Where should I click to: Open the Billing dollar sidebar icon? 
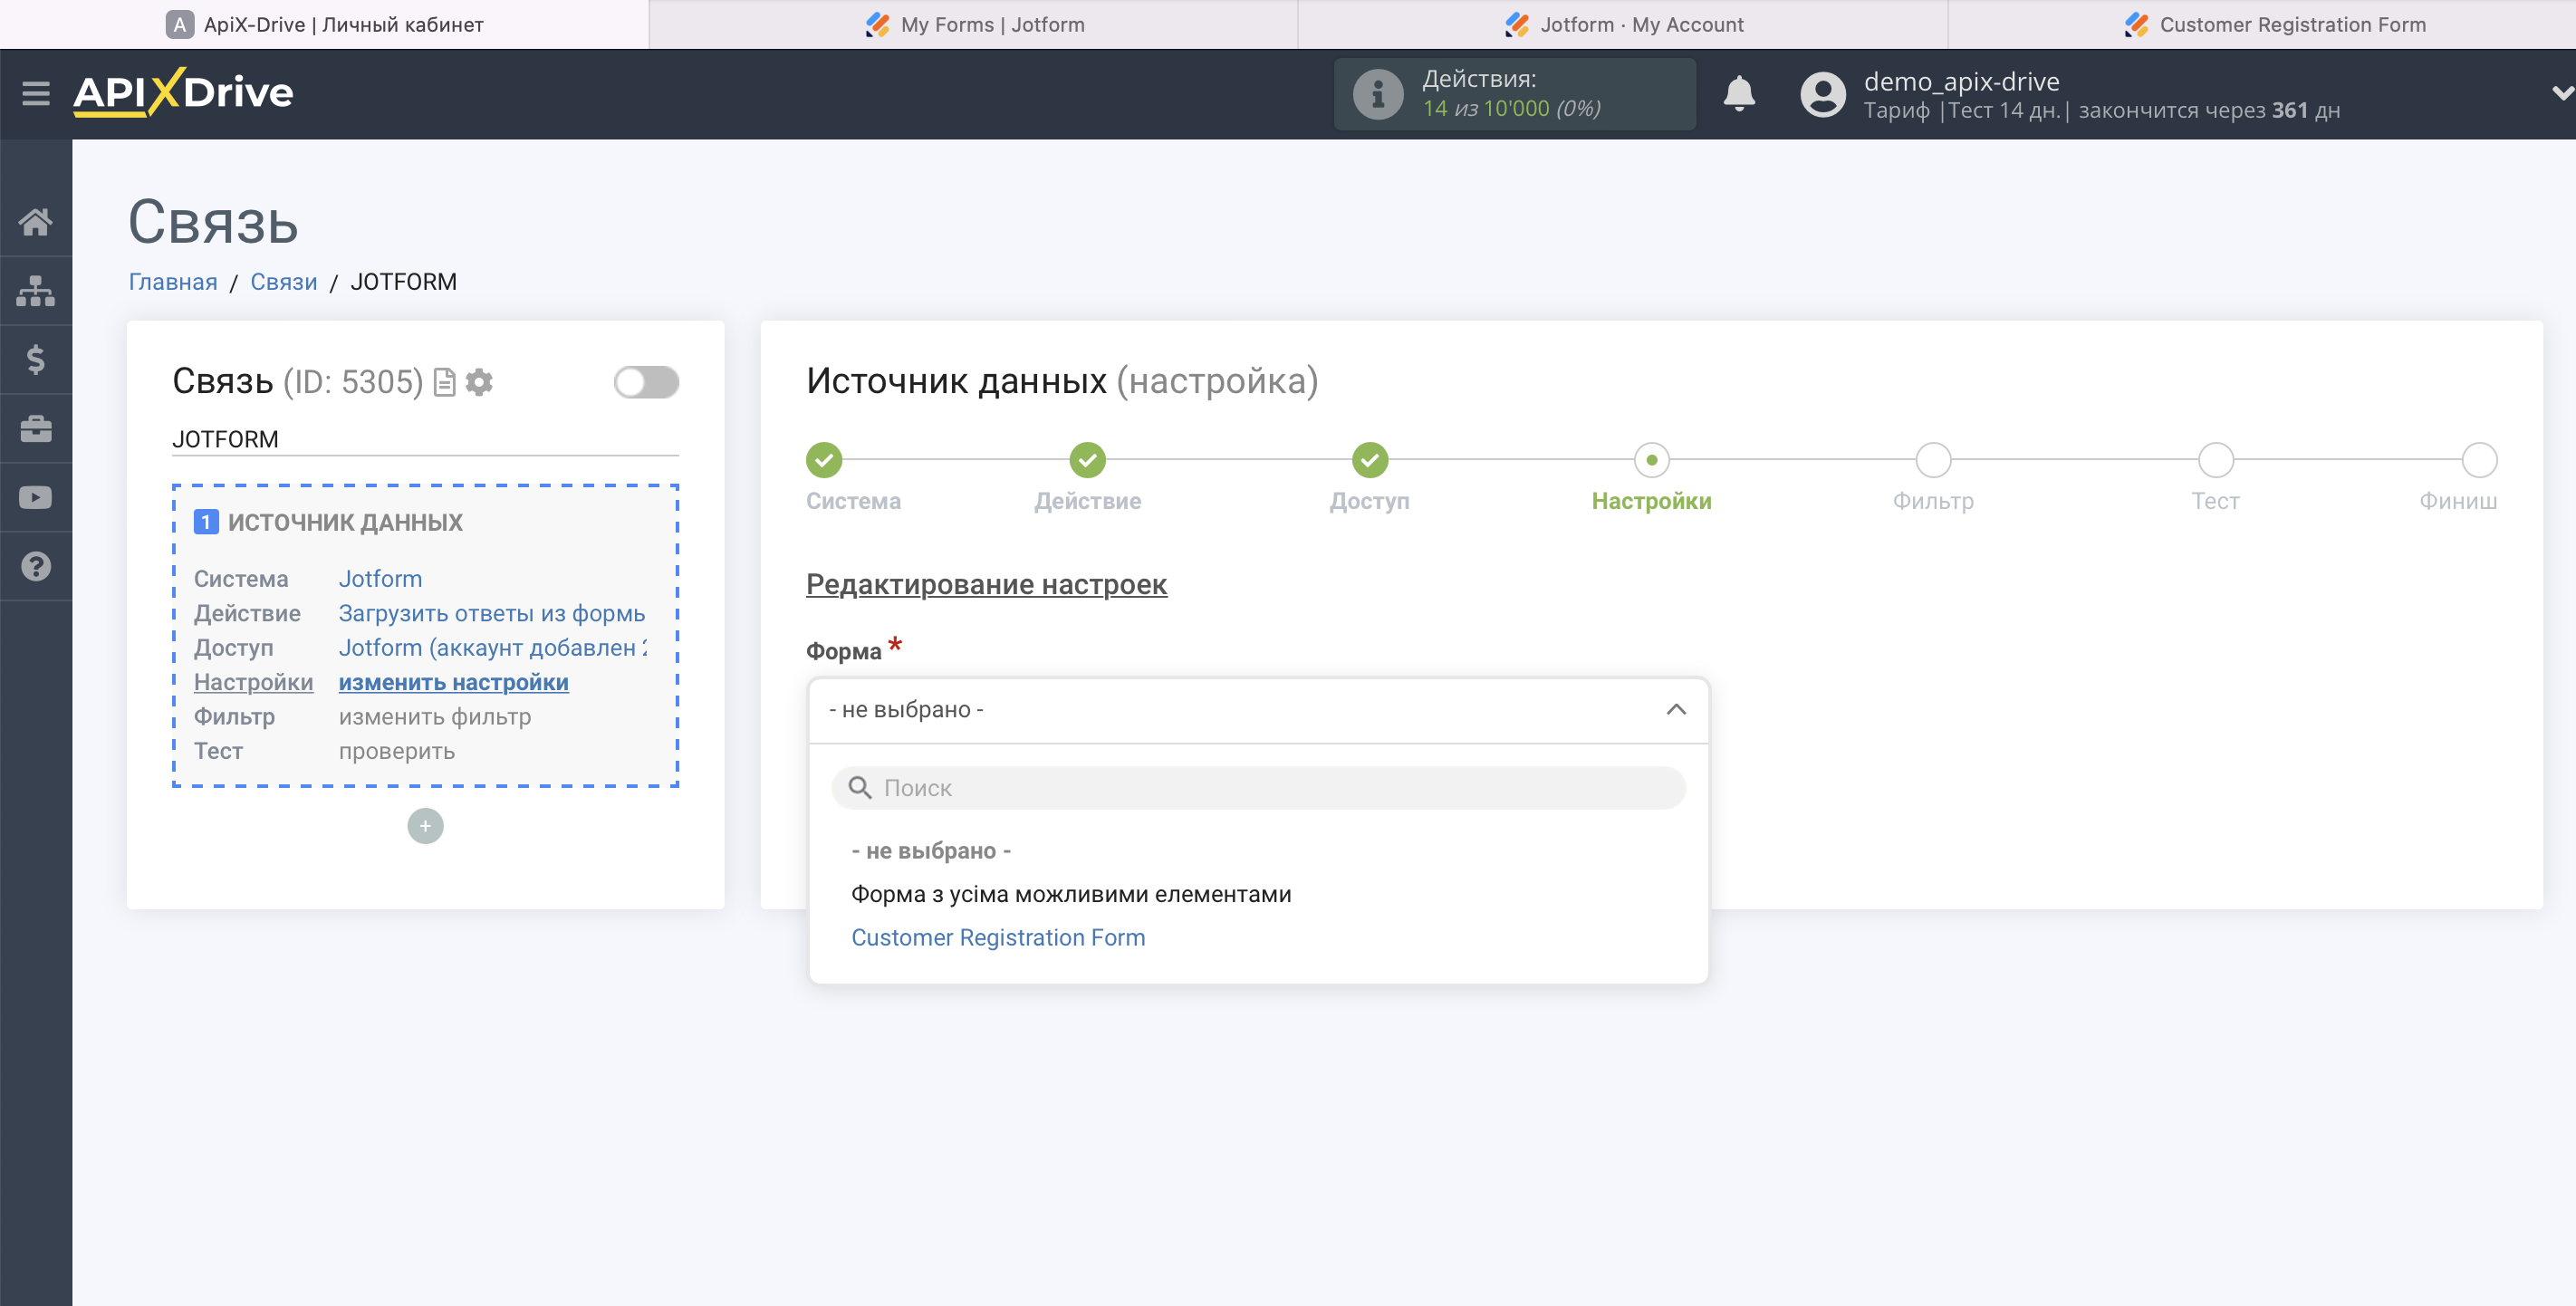point(36,359)
